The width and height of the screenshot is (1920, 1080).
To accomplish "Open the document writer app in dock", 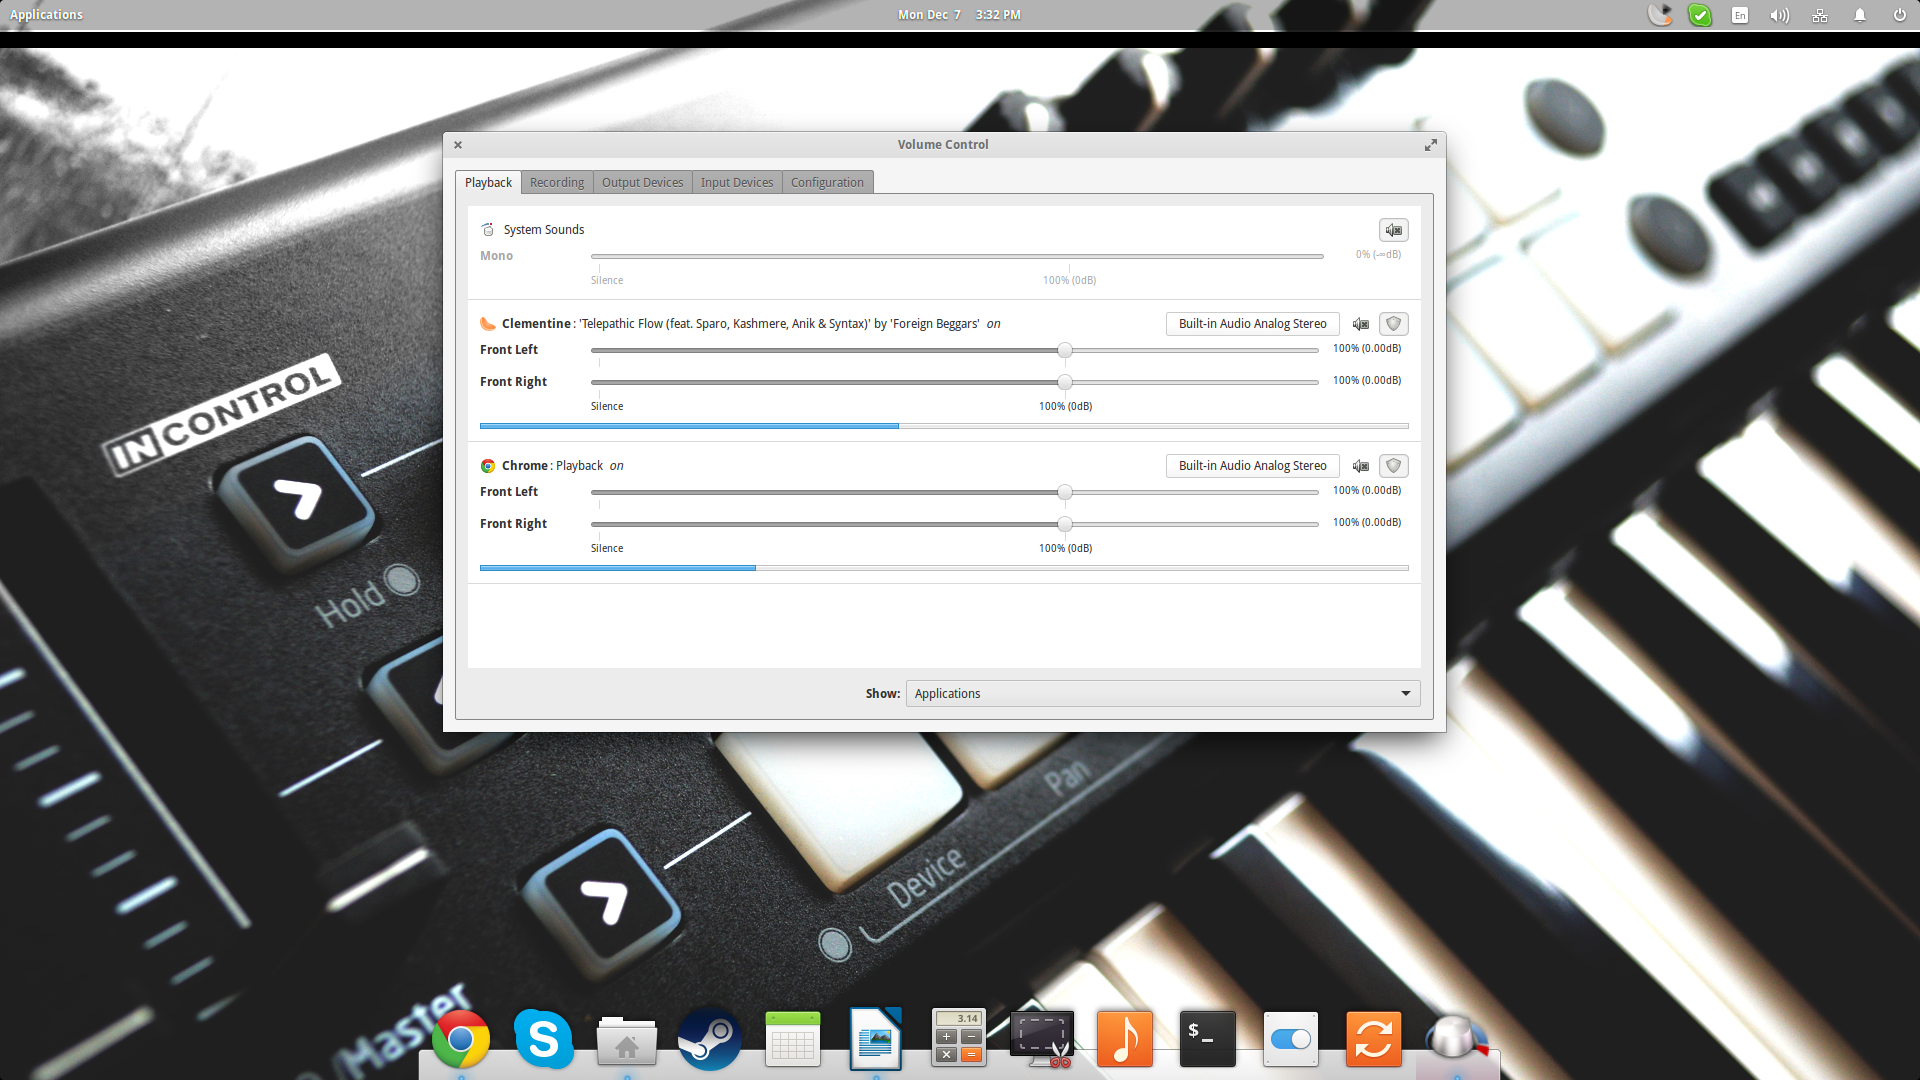I will pos(876,1040).
